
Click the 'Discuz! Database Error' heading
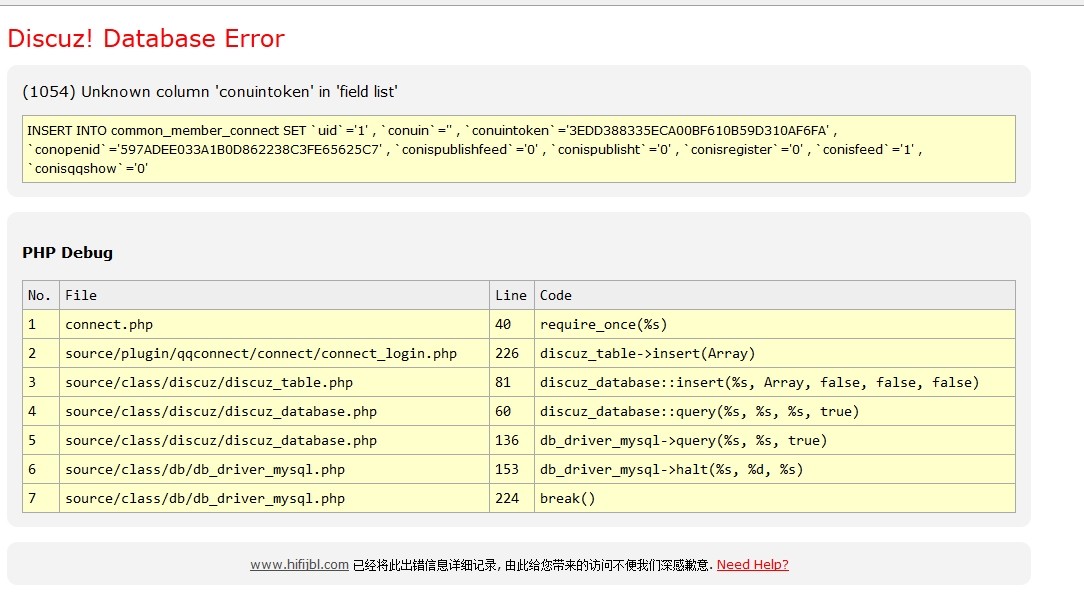pos(146,39)
